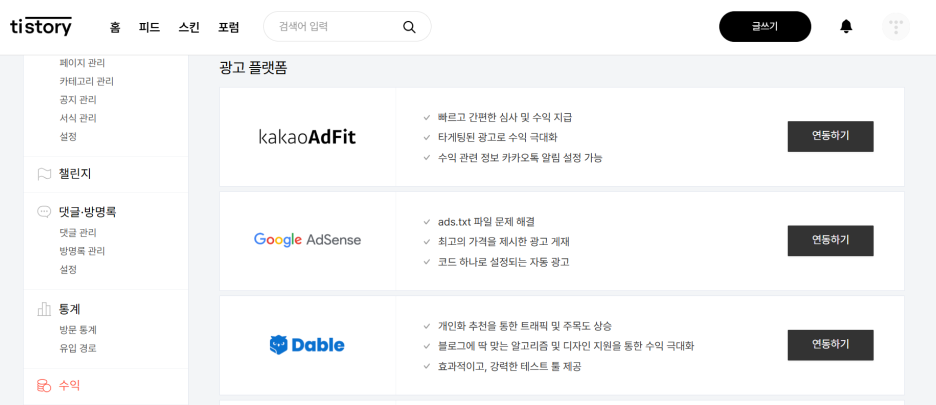Click the 챌린지 flag icon

click(x=44, y=174)
